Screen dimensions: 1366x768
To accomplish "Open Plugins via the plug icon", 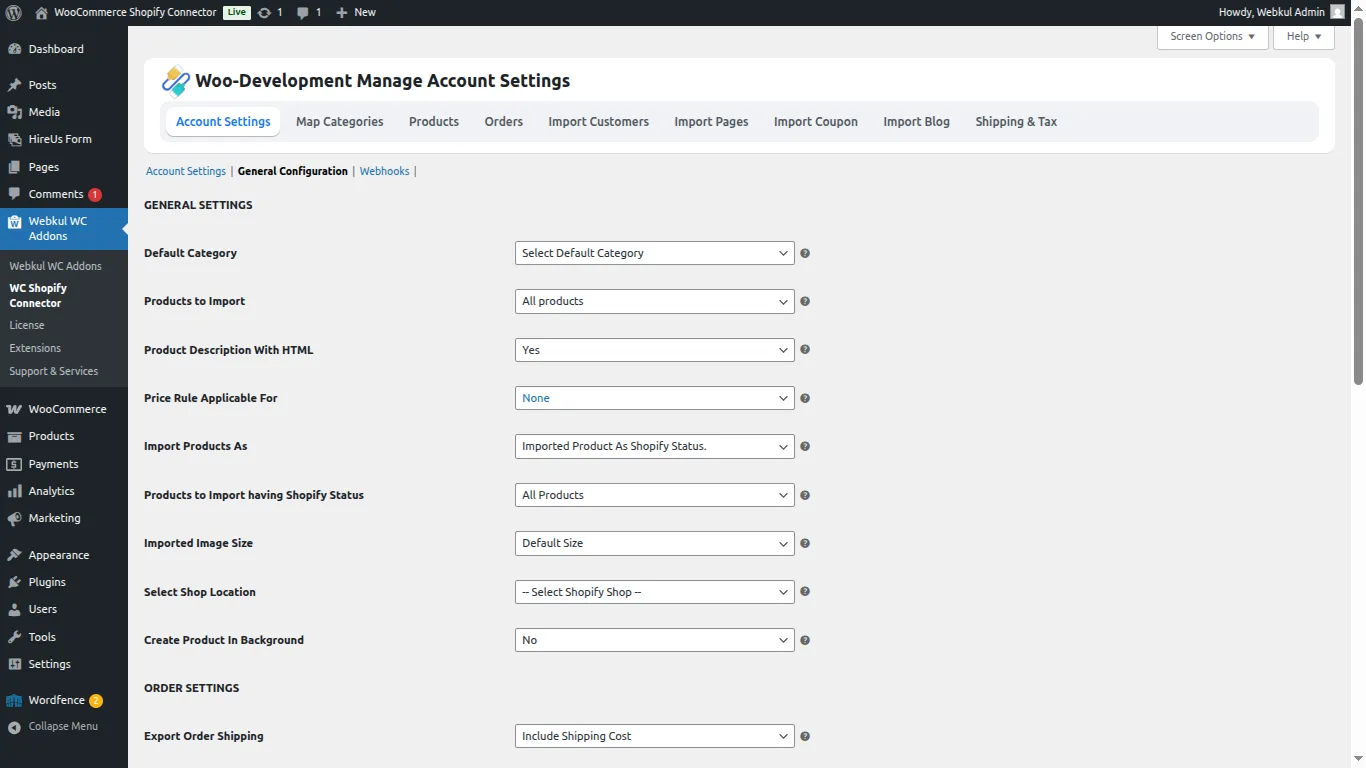I will [16, 581].
